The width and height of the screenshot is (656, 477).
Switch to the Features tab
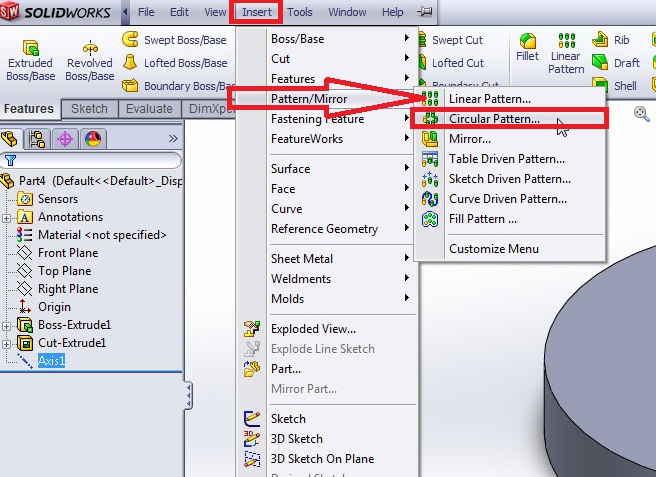coord(29,109)
